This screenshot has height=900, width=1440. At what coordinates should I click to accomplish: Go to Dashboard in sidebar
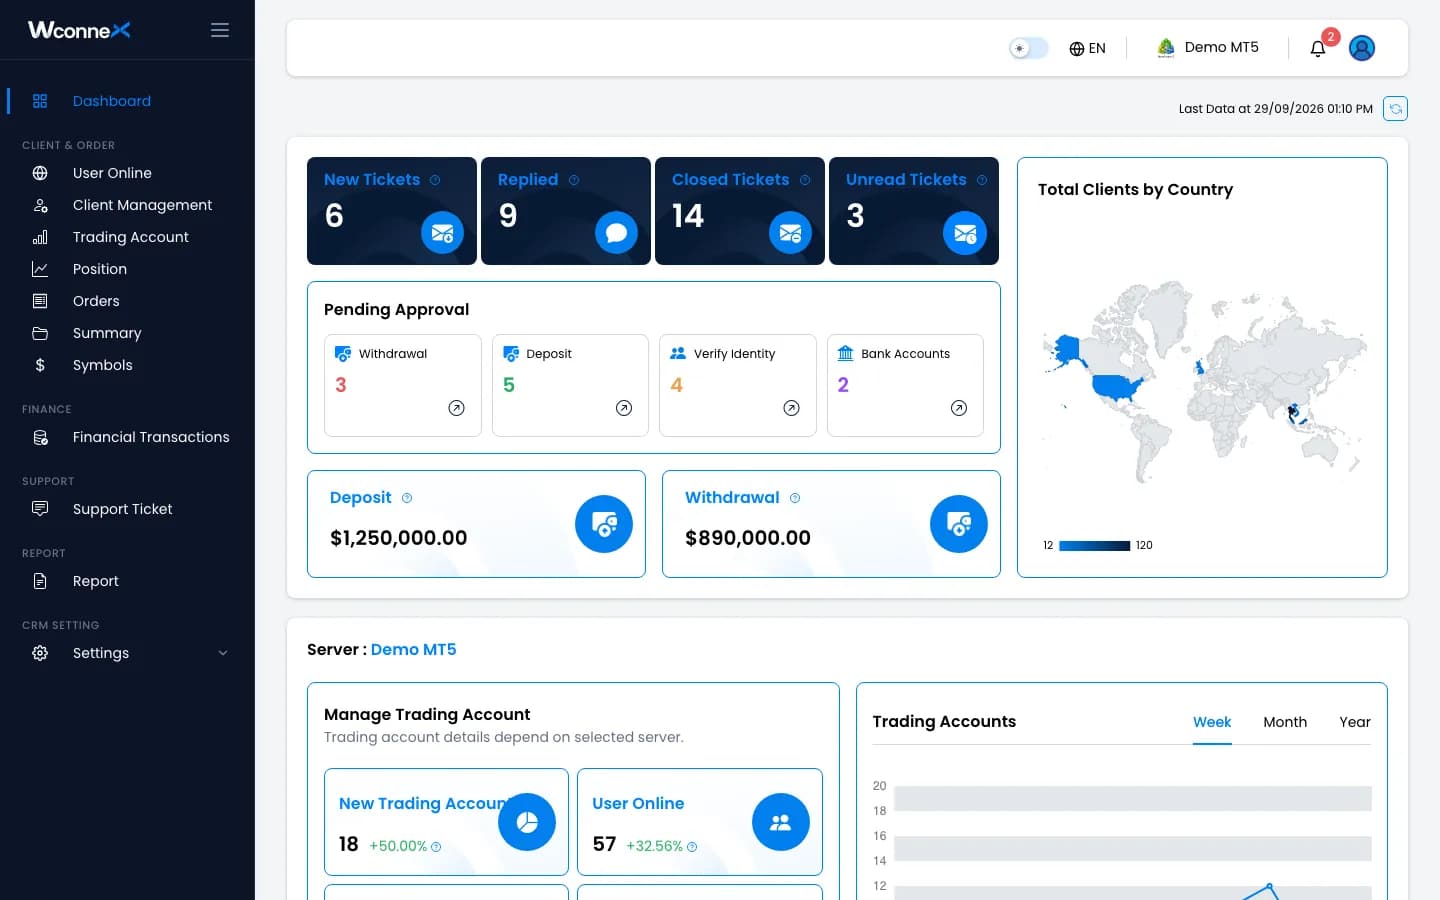click(112, 101)
